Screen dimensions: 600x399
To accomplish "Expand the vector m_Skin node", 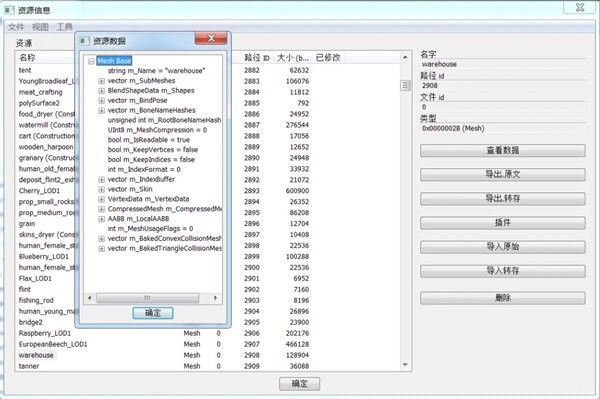I will tap(101, 189).
